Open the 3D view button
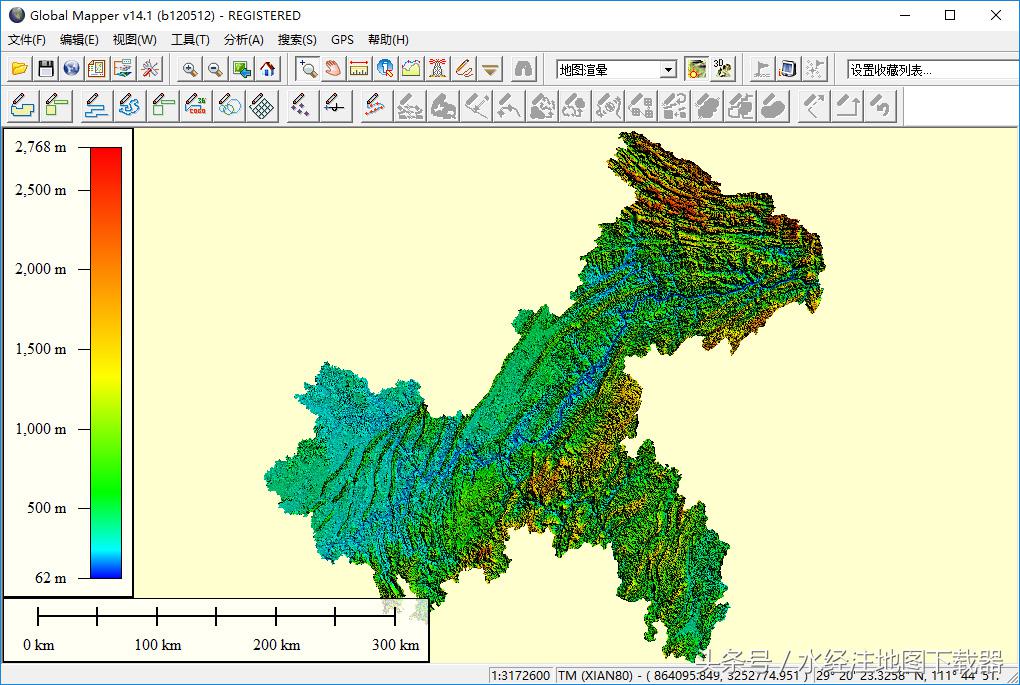Image resolution: width=1020 pixels, height=685 pixels. (723, 69)
